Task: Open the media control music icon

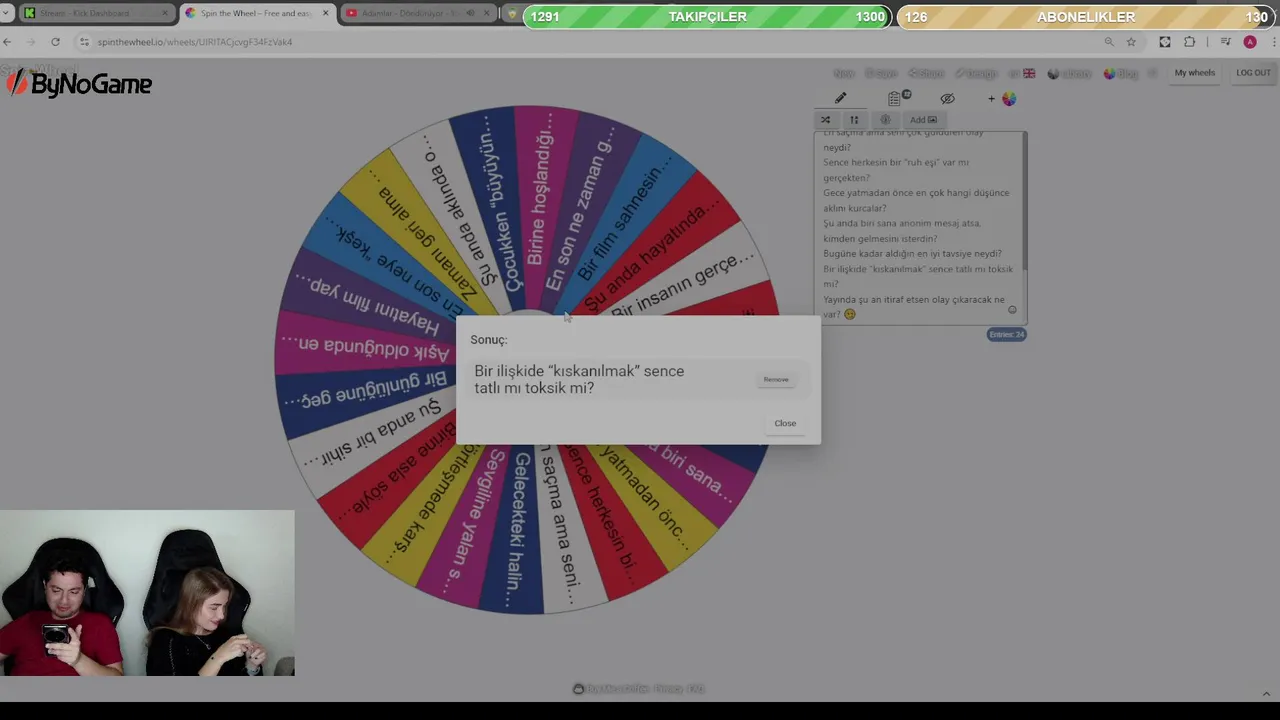Action: click(1226, 42)
